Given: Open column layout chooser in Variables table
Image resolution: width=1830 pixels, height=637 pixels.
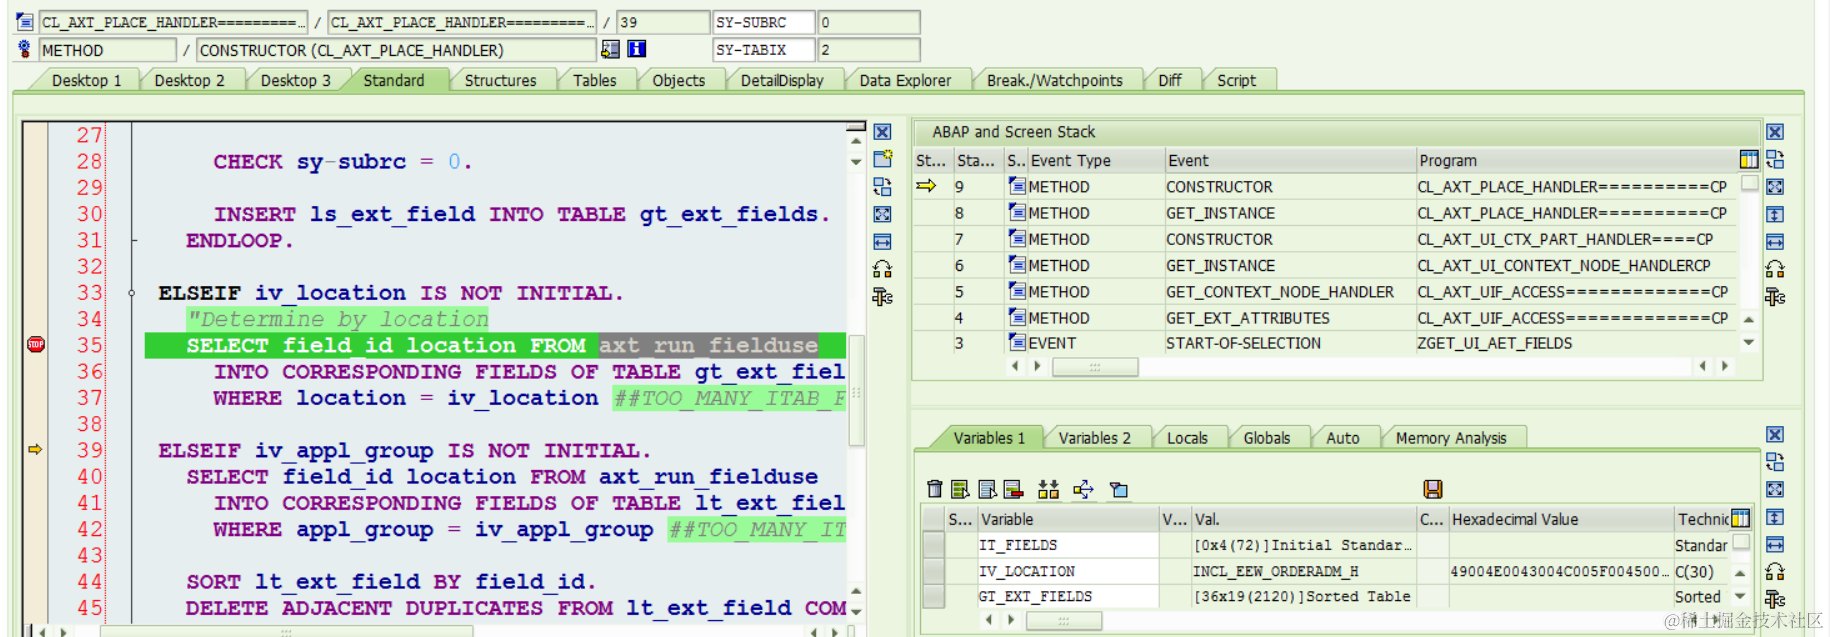Looking at the screenshot, I should tap(1741, 519).
